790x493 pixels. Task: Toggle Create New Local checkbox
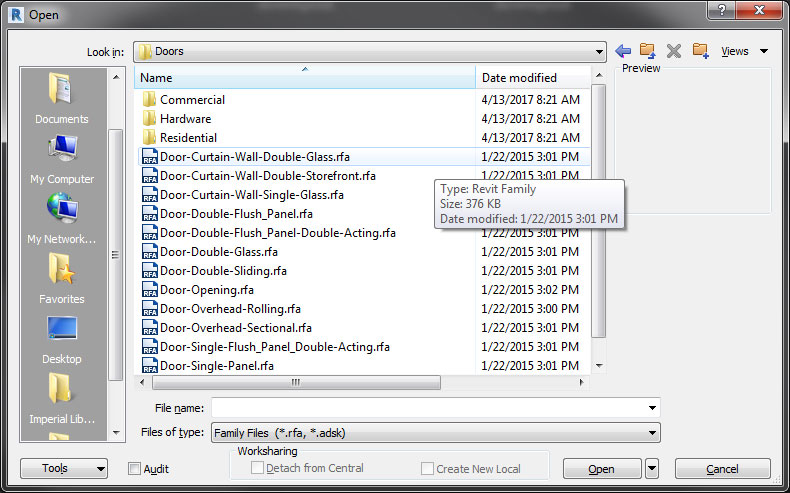[x=427, y=469]
